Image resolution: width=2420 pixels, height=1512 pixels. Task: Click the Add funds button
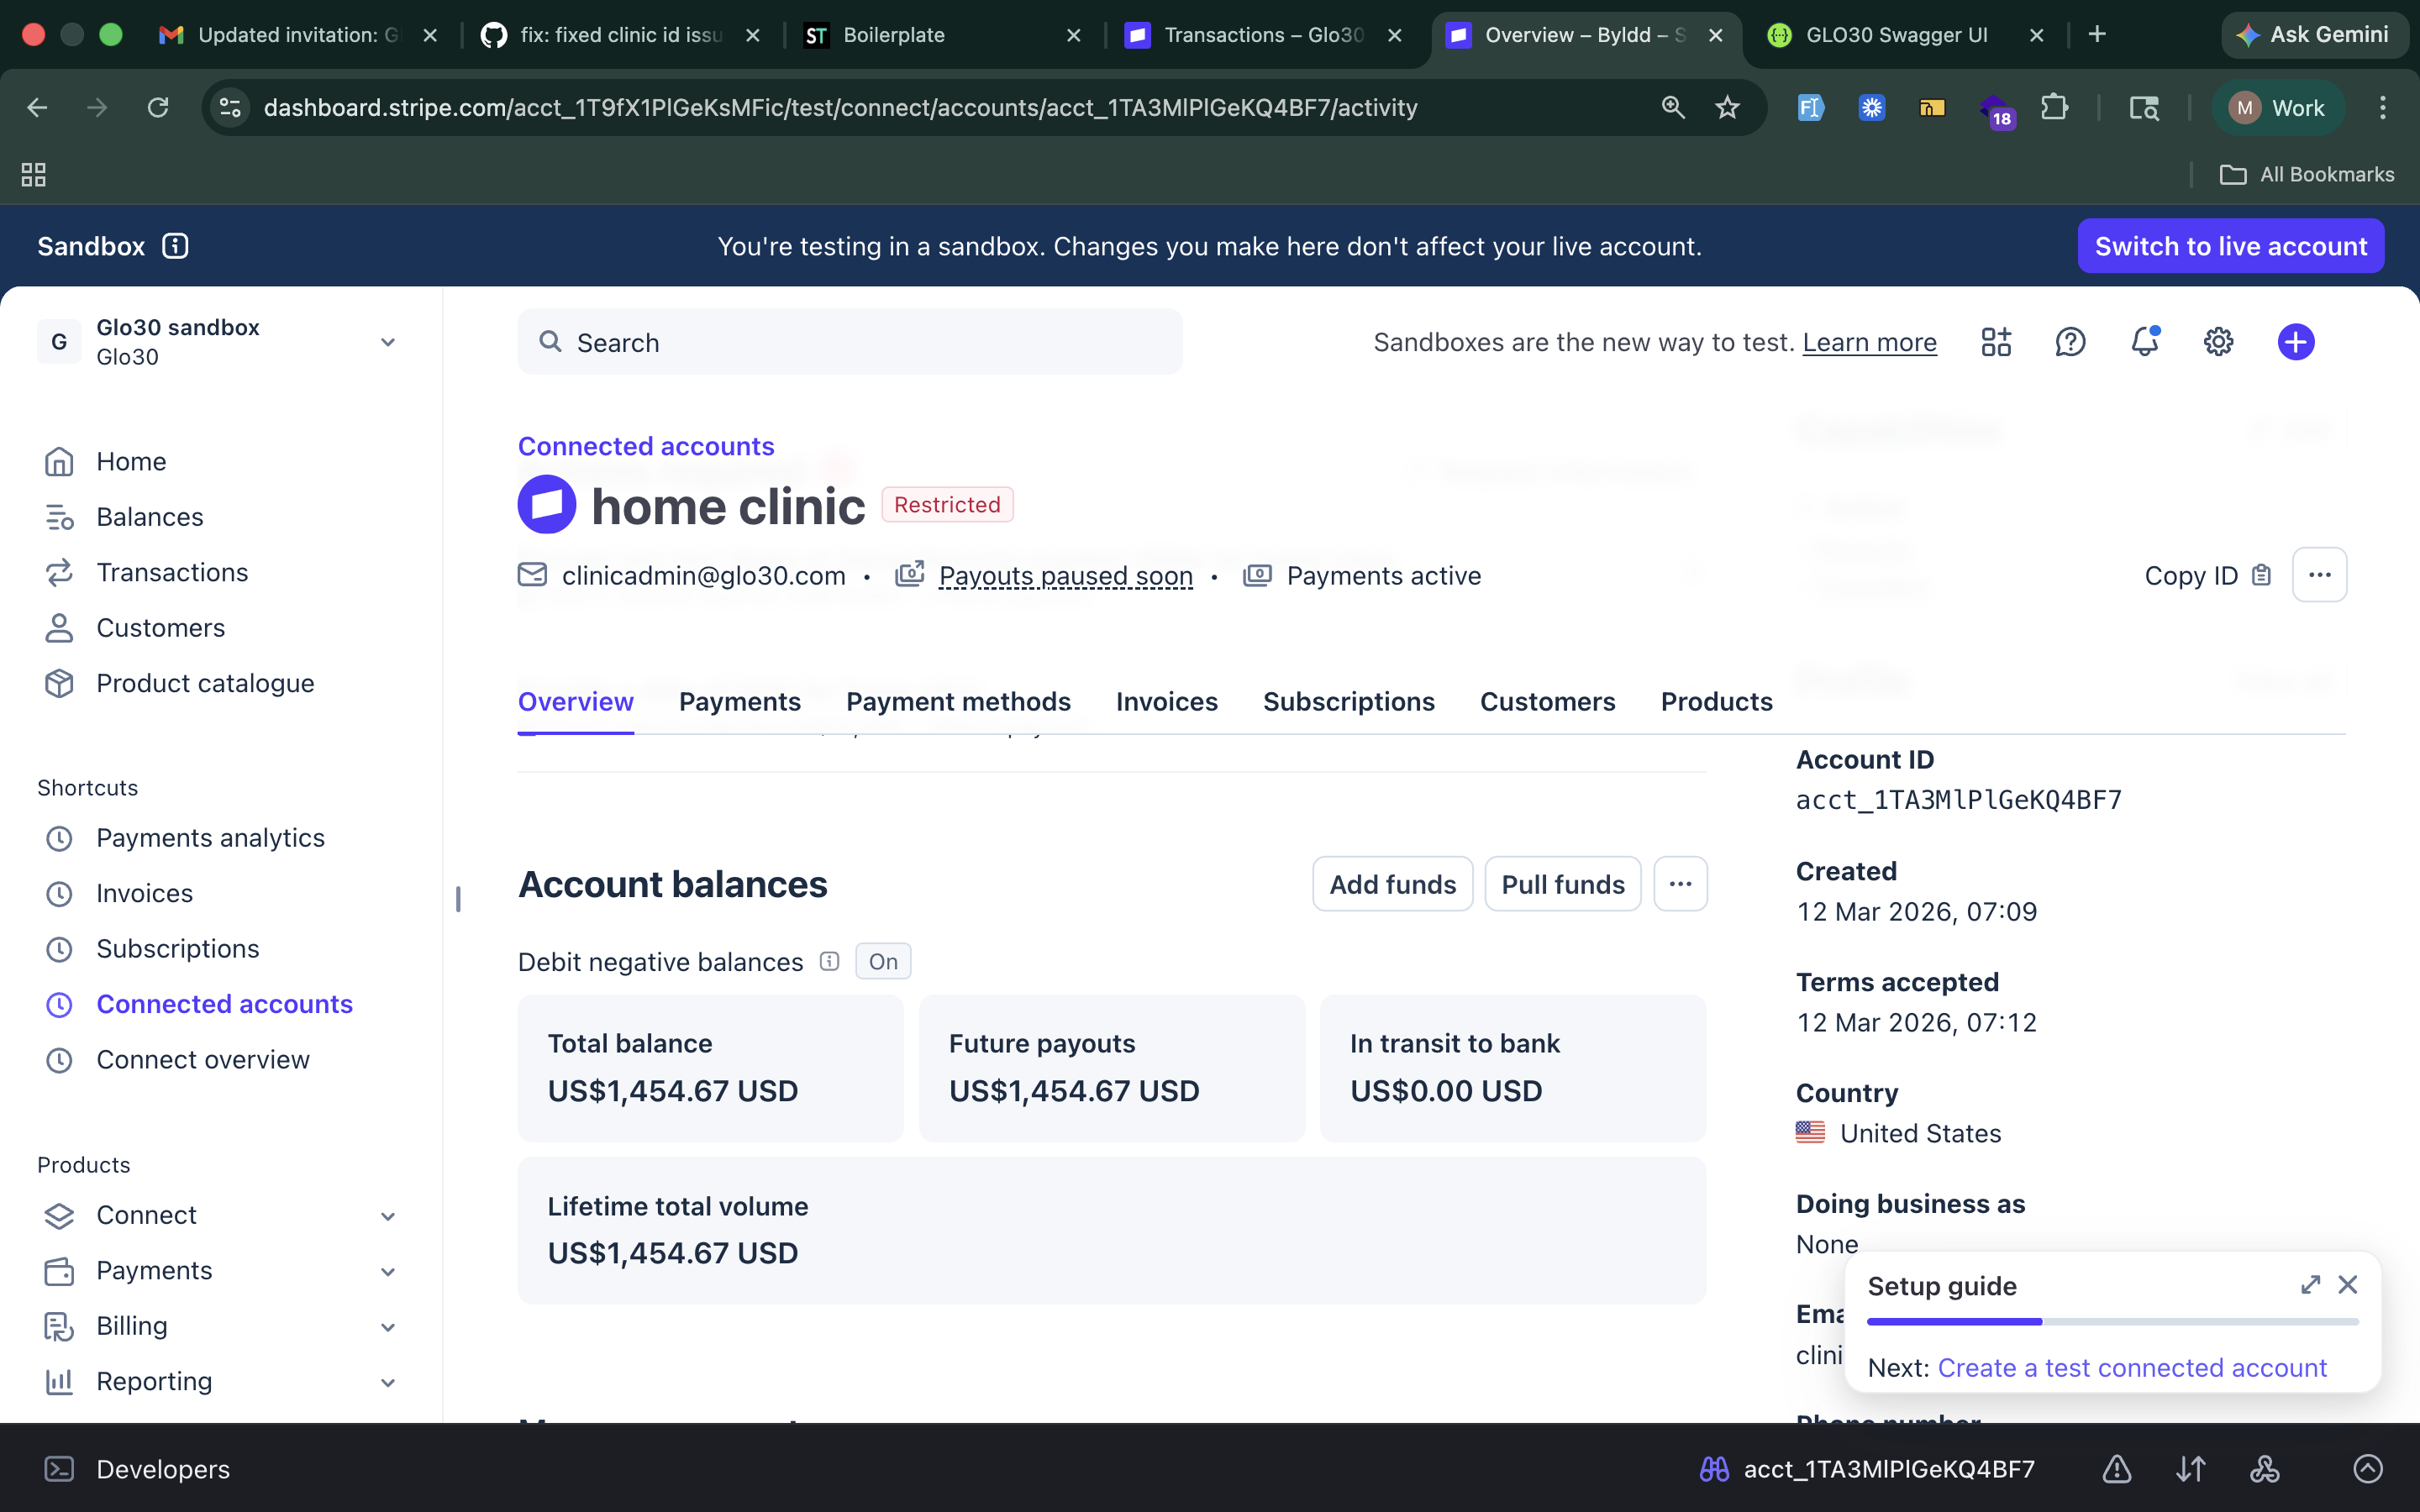[x=1393, y=884]
